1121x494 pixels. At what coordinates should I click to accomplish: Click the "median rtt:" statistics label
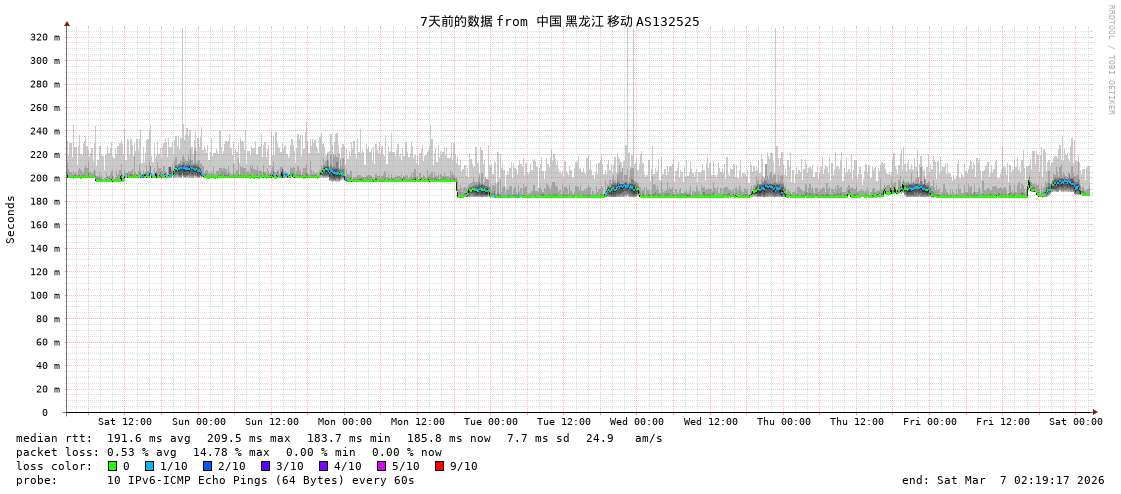tap(54, 438)
